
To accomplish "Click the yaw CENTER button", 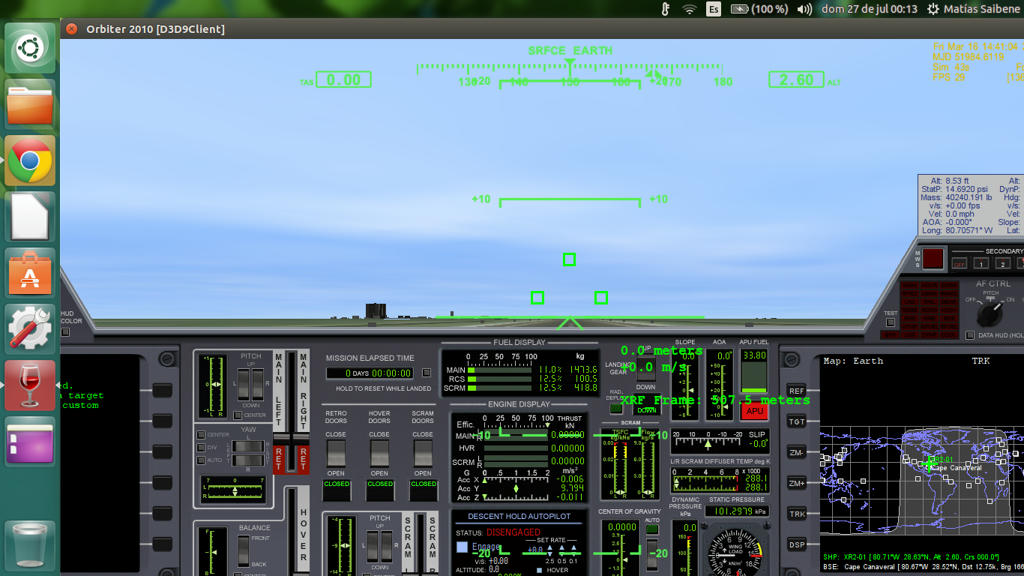I will point(201,435).
